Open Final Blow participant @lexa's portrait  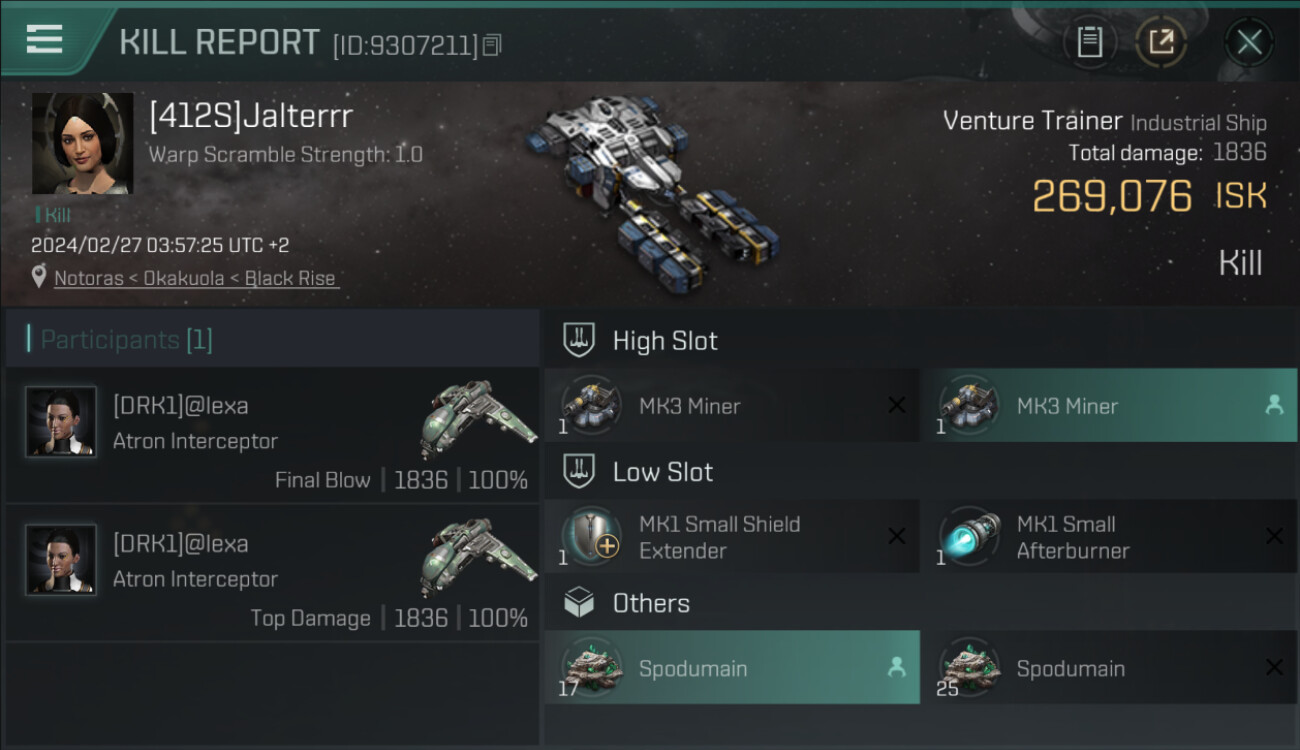(61, 422)
